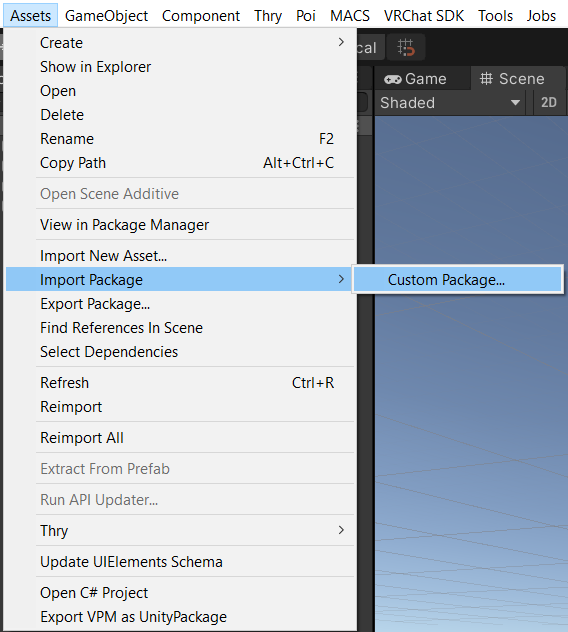Click Select Dependencies
568x632 pixels.
coord(179,351)
